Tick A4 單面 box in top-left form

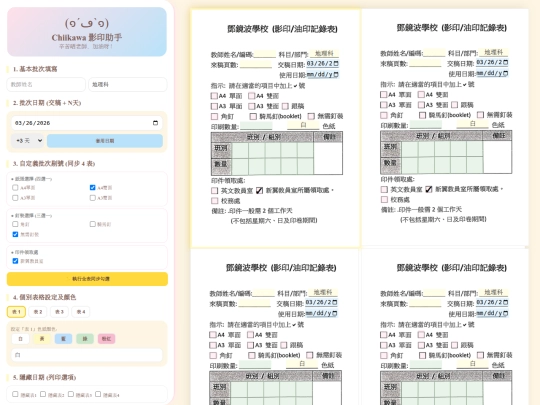(x=214, y=96)
